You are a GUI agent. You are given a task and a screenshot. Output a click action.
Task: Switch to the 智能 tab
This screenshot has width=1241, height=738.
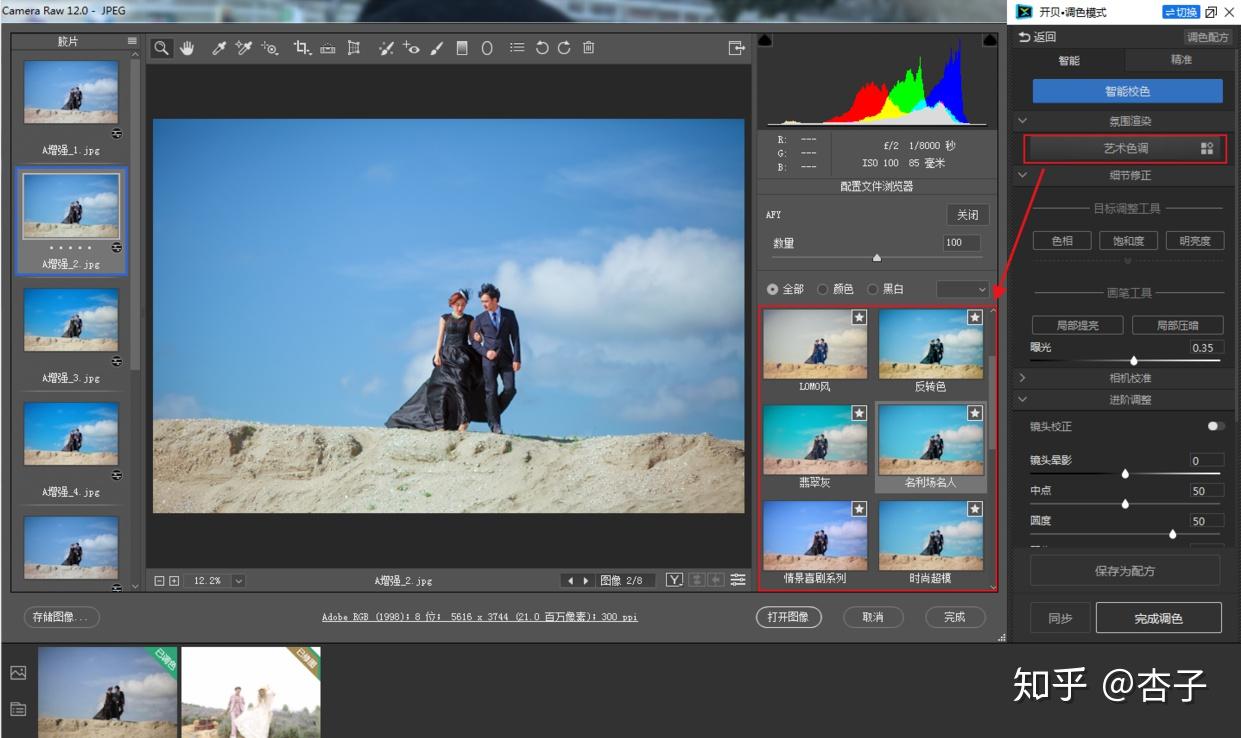[x=1069, y=61]
